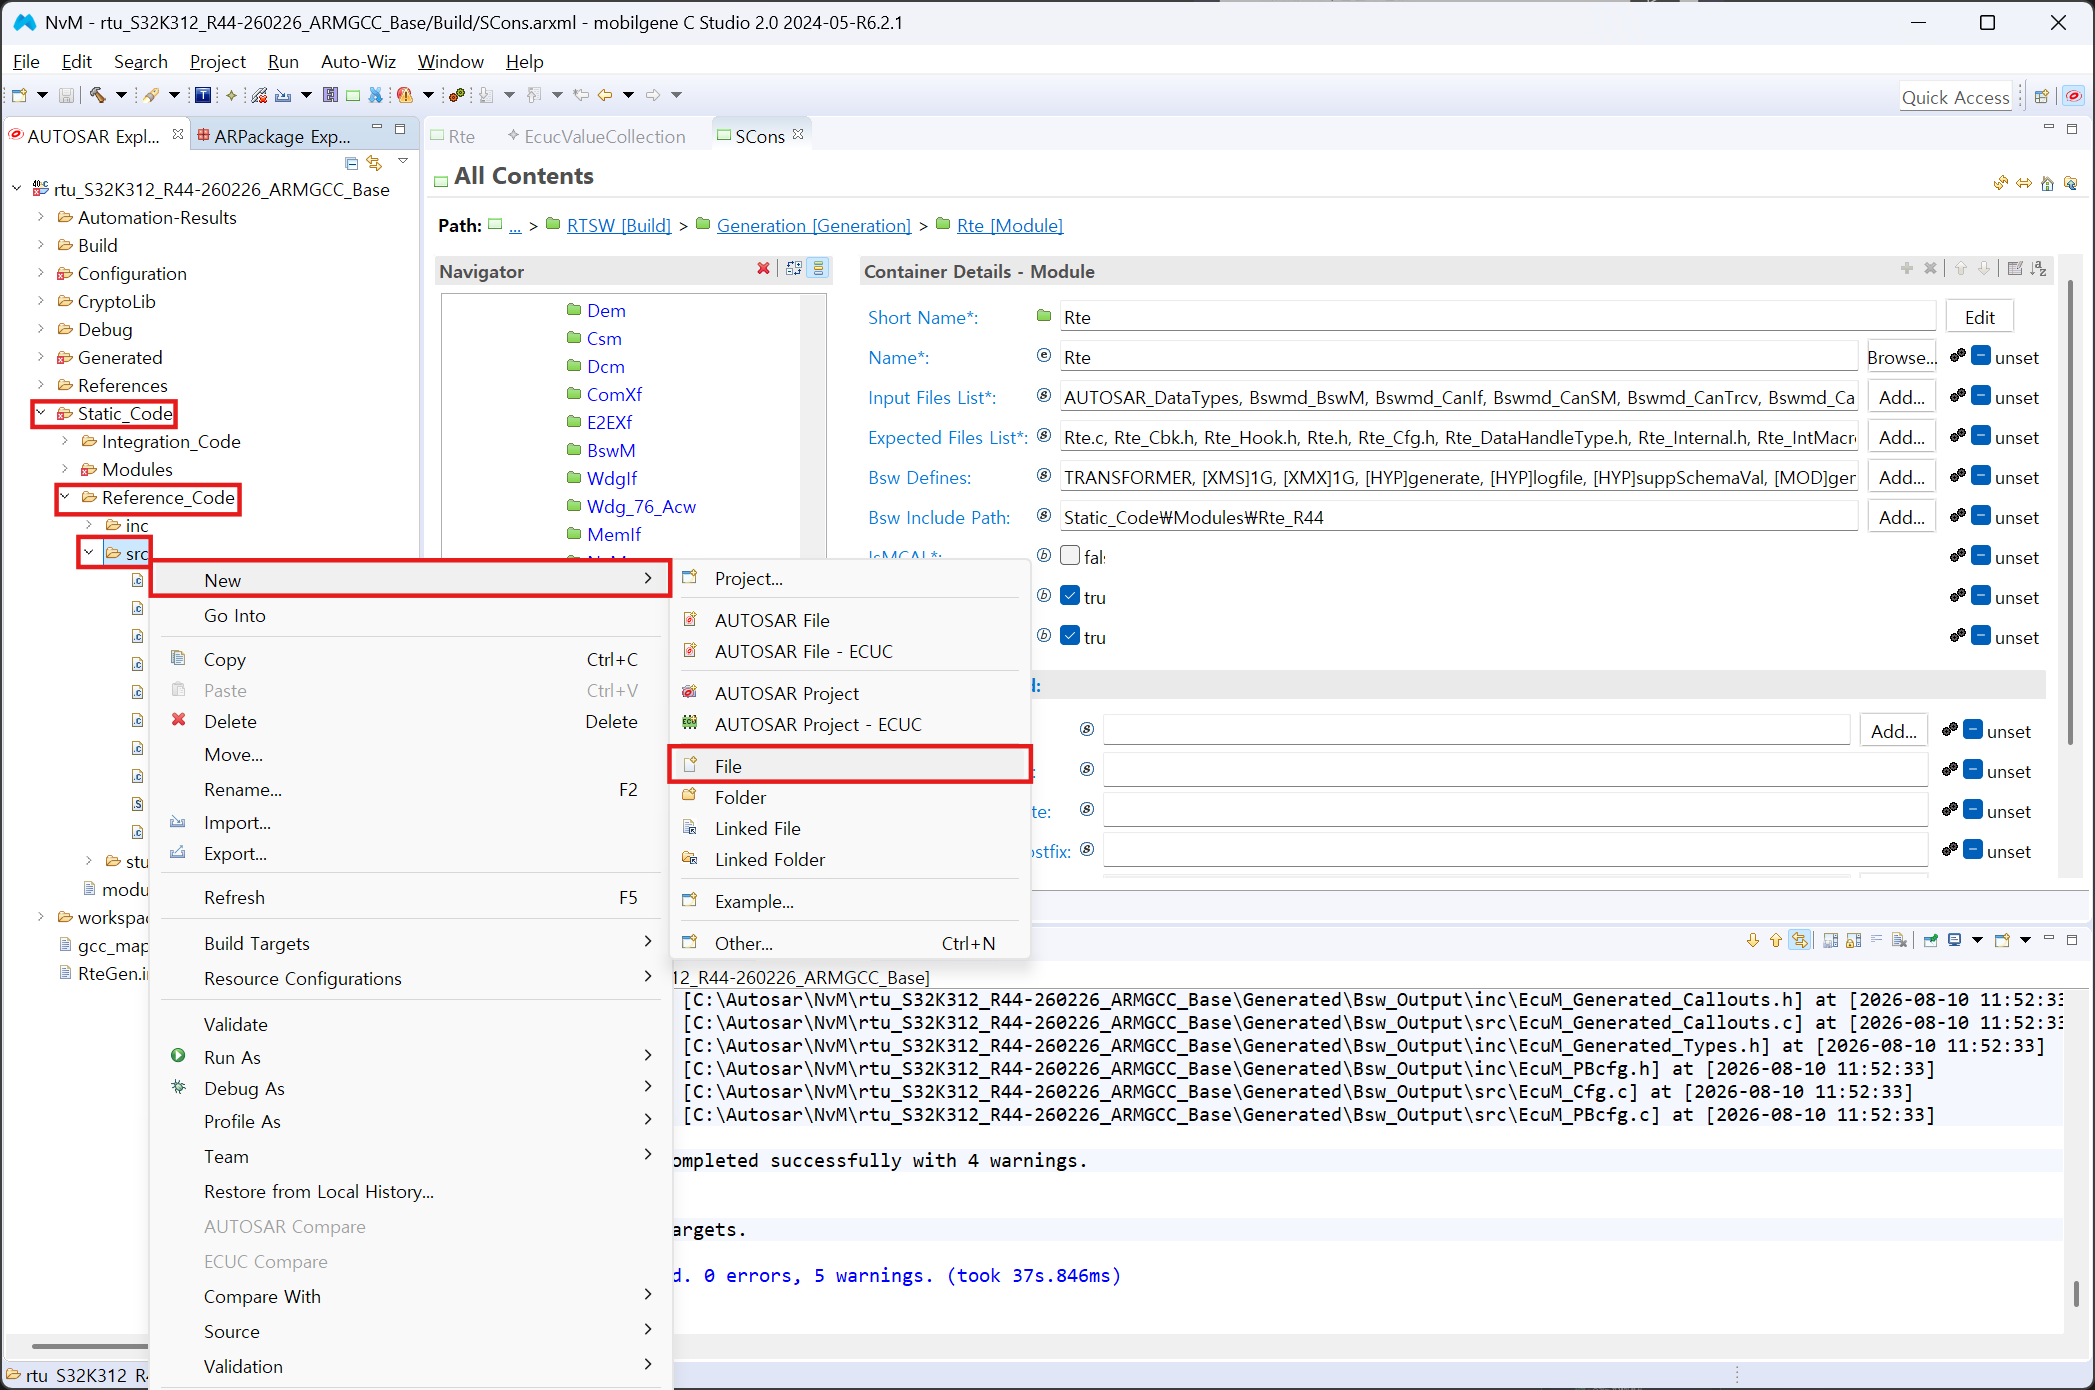
Task: Click the Edit button beside Short Name
Action: point(1979,317)
